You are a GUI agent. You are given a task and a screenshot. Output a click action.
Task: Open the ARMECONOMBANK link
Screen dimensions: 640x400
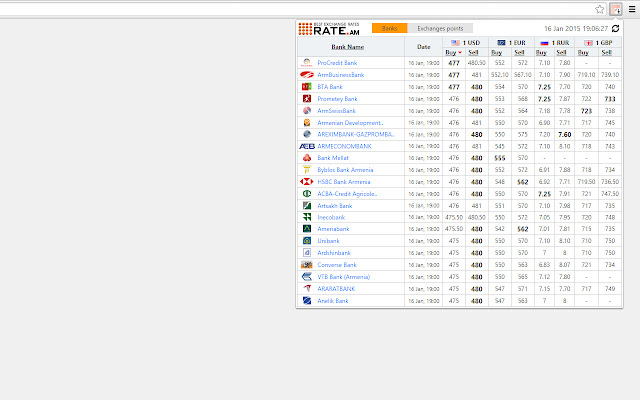pyautogui.click(x=344, y=146)
